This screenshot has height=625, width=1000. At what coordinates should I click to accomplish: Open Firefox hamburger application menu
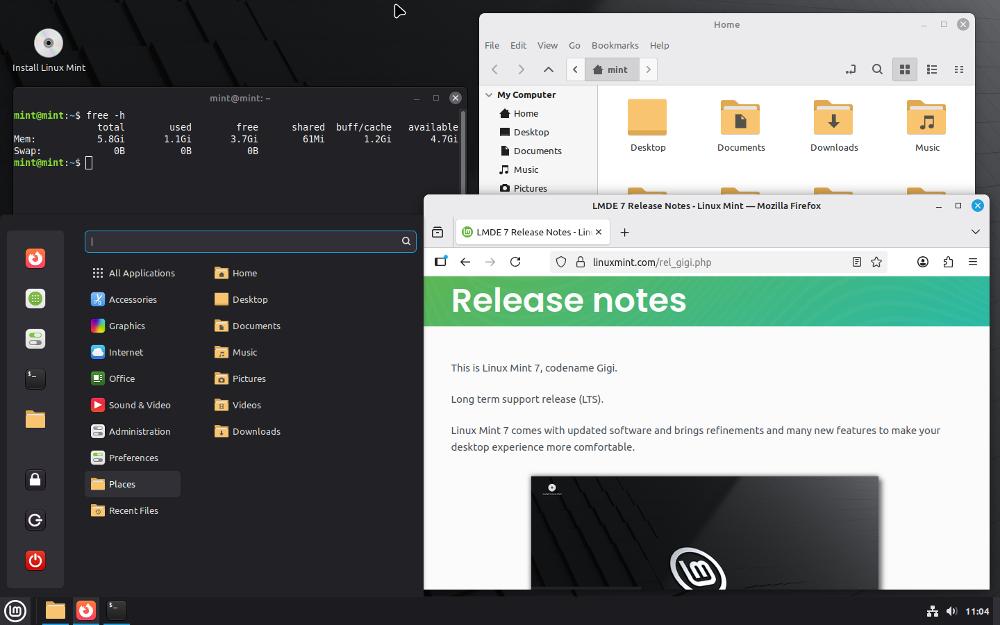(973, 262)
